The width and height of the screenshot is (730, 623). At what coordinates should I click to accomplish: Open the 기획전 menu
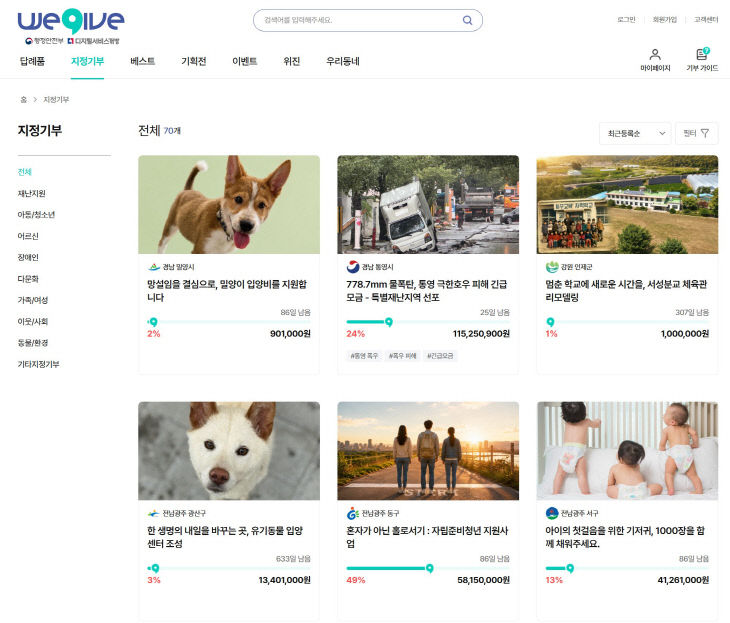coord(194,61)
